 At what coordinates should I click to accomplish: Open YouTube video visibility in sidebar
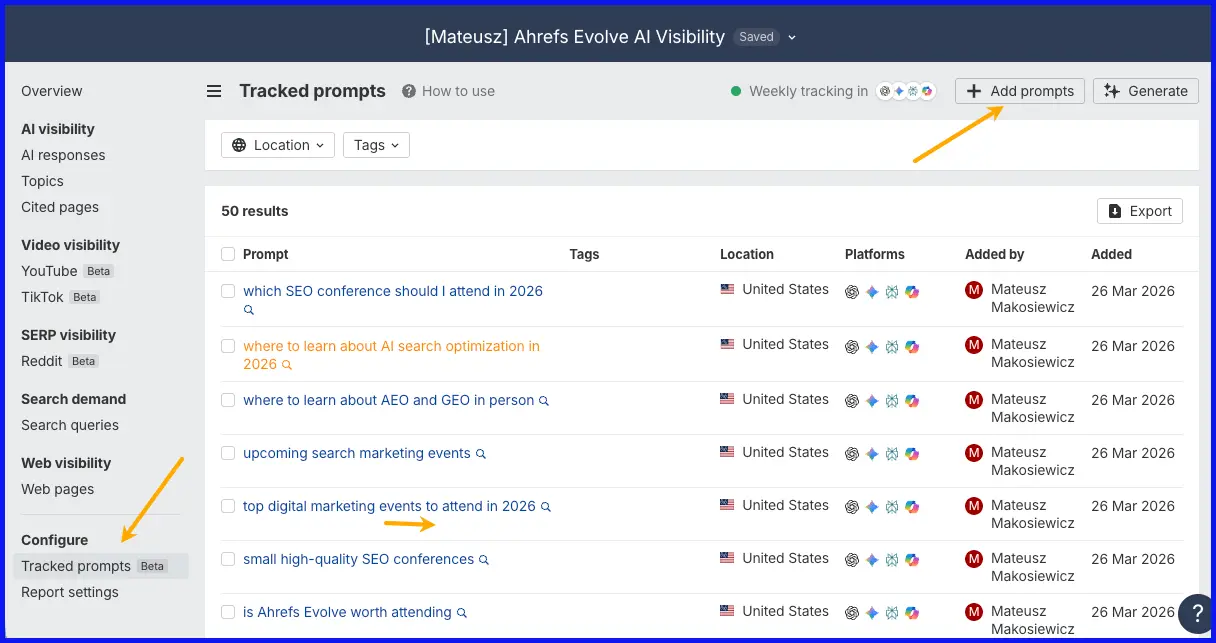pos(49,271)
